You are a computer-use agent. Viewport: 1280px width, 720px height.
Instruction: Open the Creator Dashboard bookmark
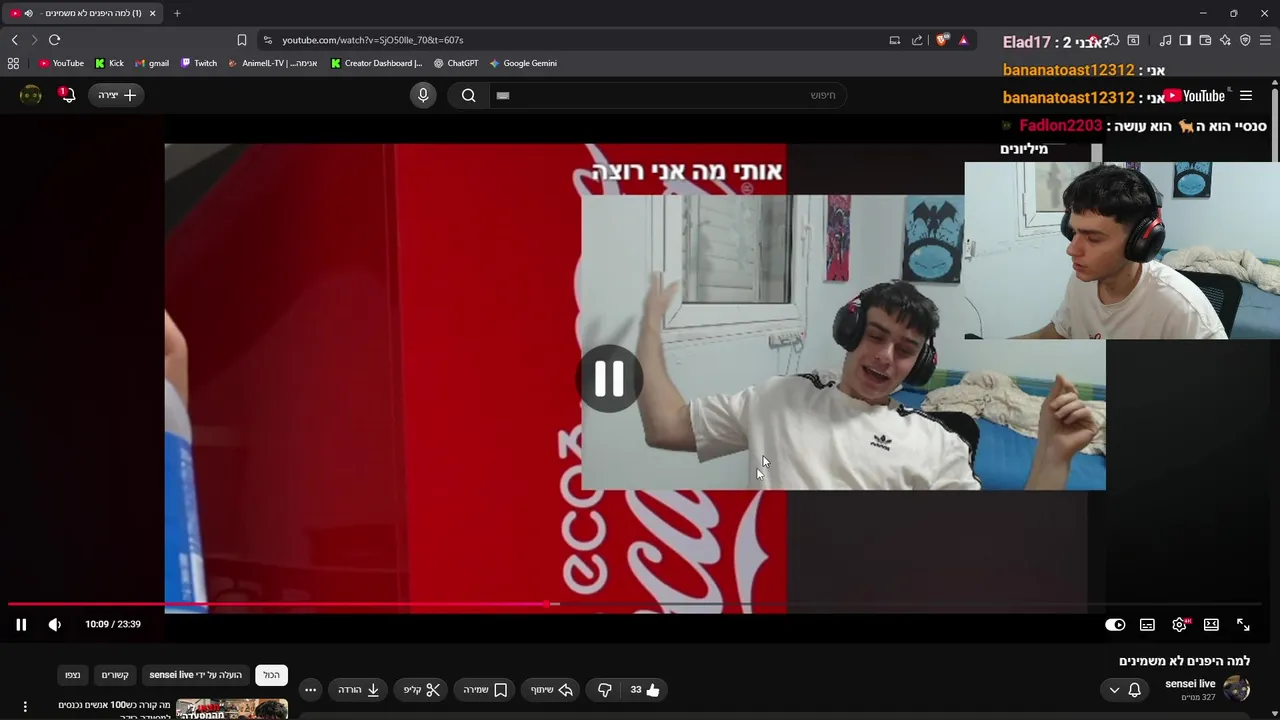point(377,63)
